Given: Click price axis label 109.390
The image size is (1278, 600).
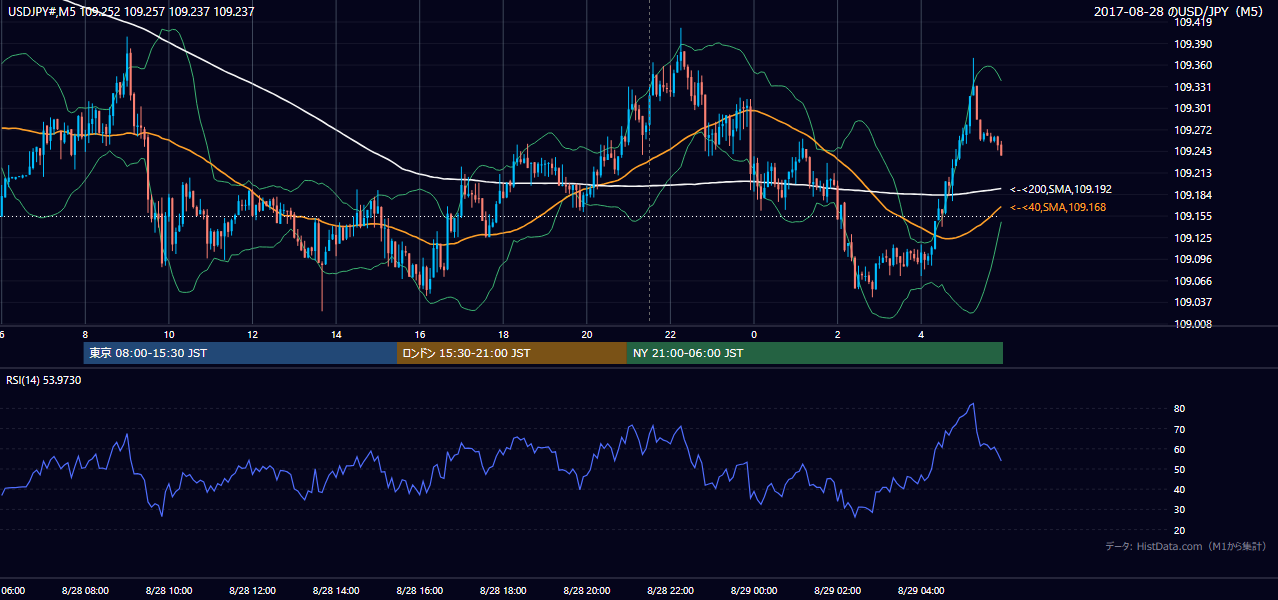Looking at the screenshot, I should point(1192,44).
